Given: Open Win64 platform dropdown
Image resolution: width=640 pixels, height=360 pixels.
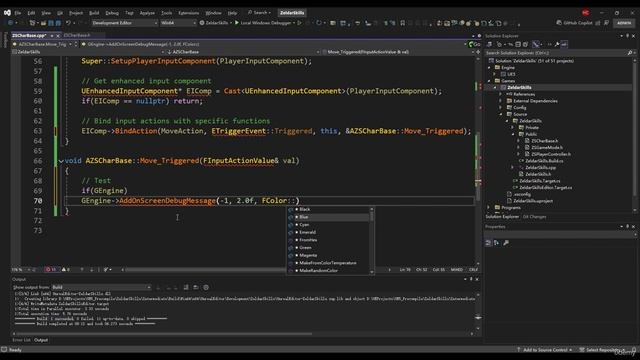Looking at the screenshot, I should (x=178, y=23).
